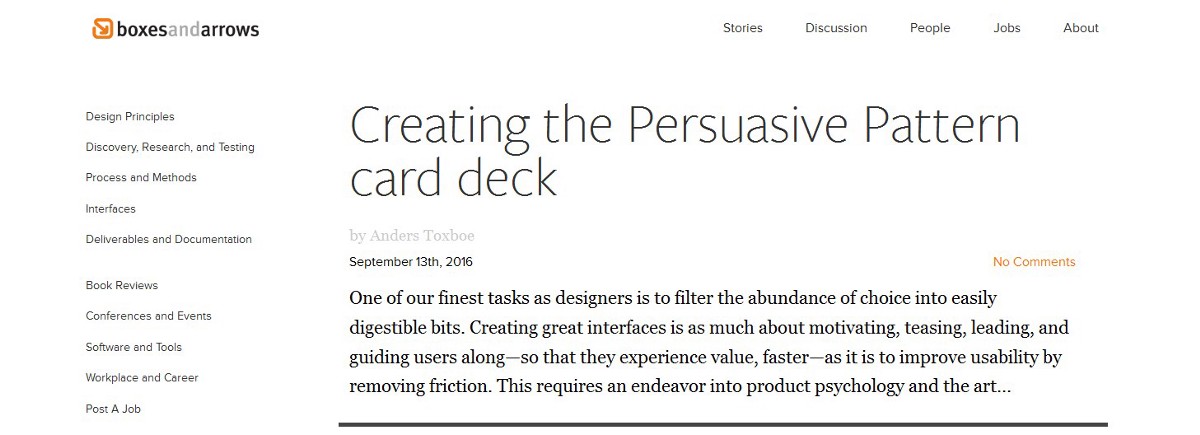
Task: Open Conferences and Events link
Action: point(149,316)
